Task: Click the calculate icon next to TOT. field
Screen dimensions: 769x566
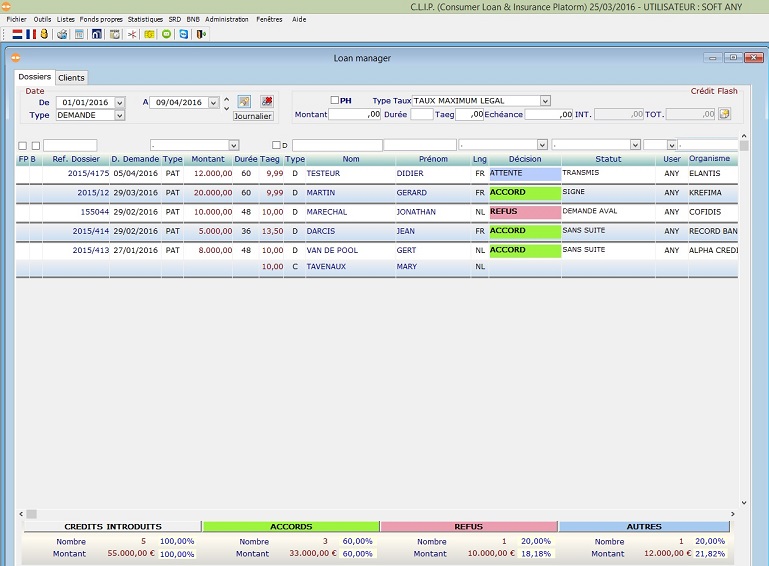Action: click(724, 115)
